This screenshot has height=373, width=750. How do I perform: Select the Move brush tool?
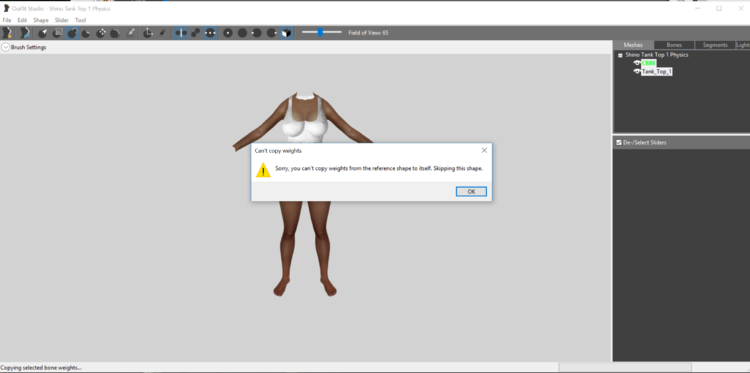(x=101, y=33)
